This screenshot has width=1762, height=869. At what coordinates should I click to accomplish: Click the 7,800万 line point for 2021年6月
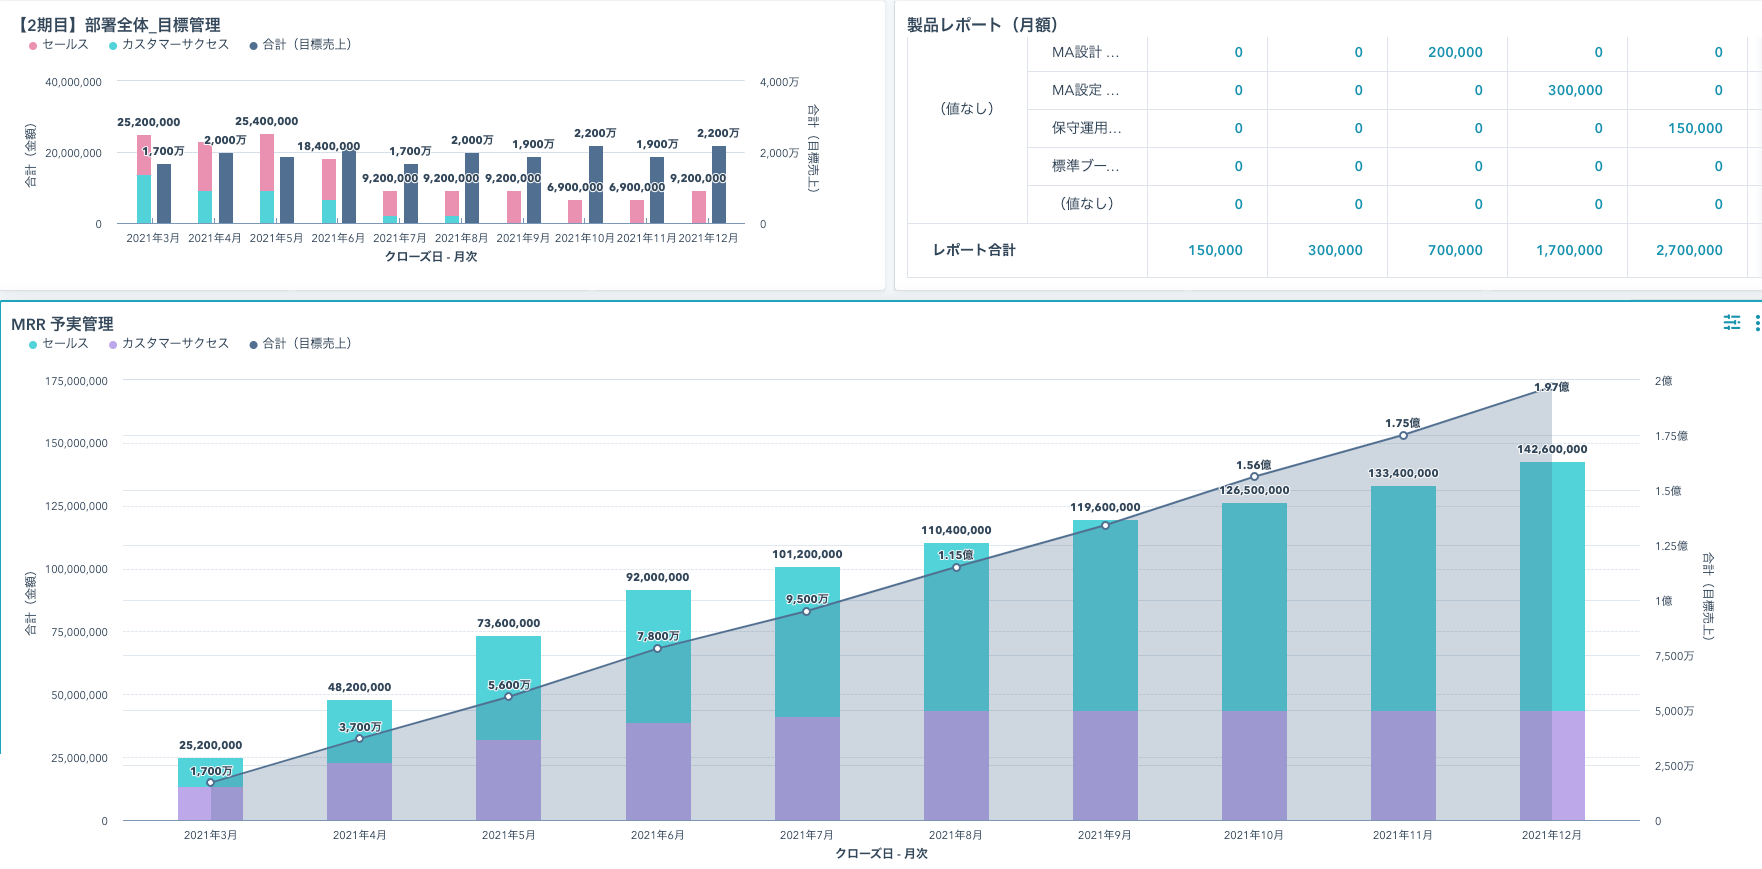click(658, 648)
